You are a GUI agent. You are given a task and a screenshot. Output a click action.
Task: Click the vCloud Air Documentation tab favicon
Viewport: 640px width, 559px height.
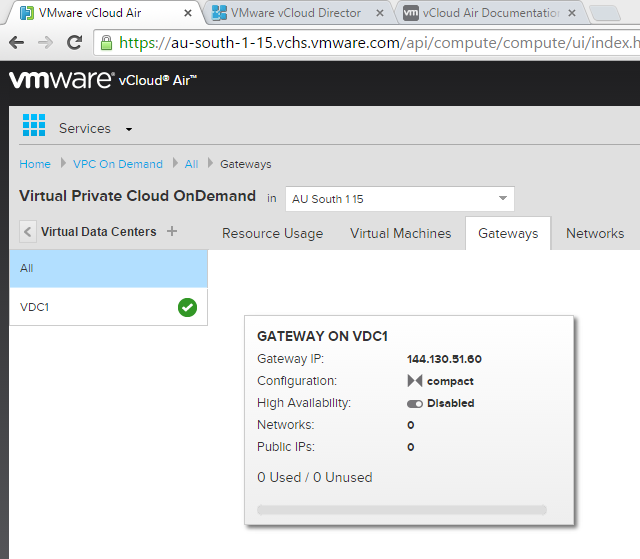point(411,13)
